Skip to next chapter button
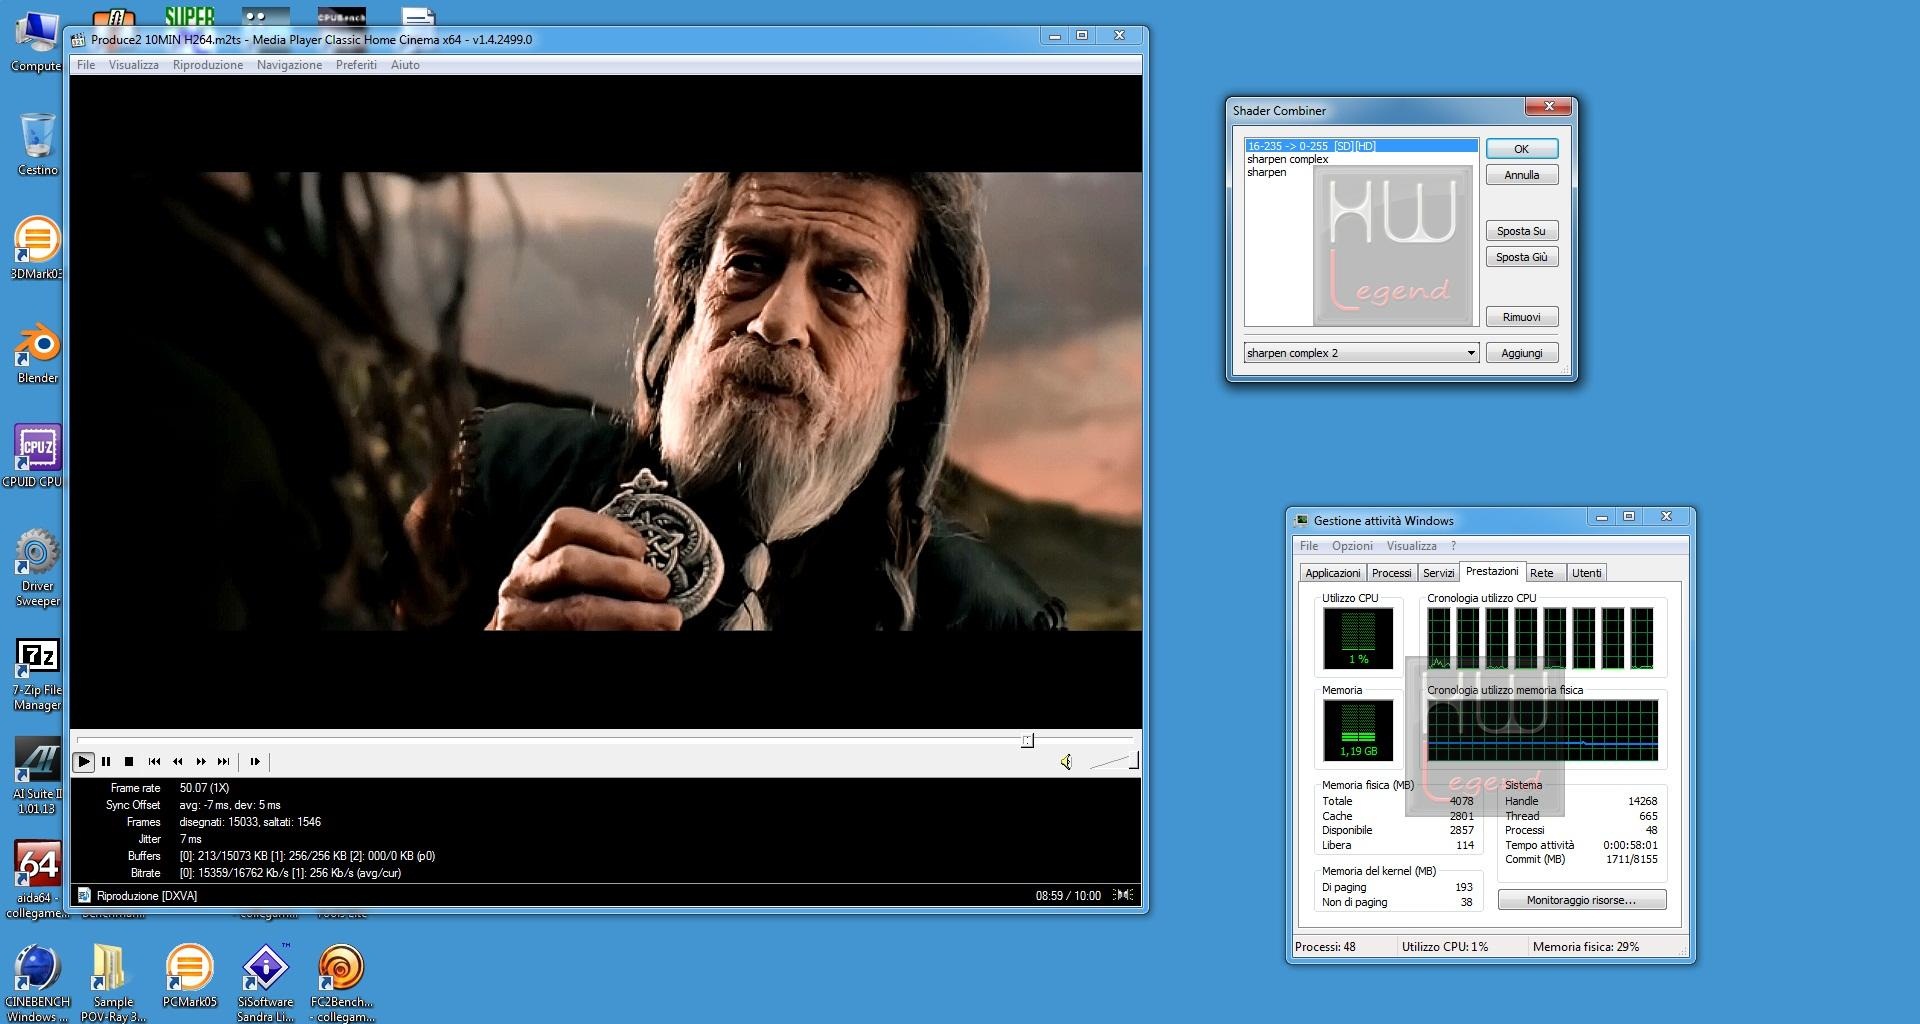 pos(224,762)
